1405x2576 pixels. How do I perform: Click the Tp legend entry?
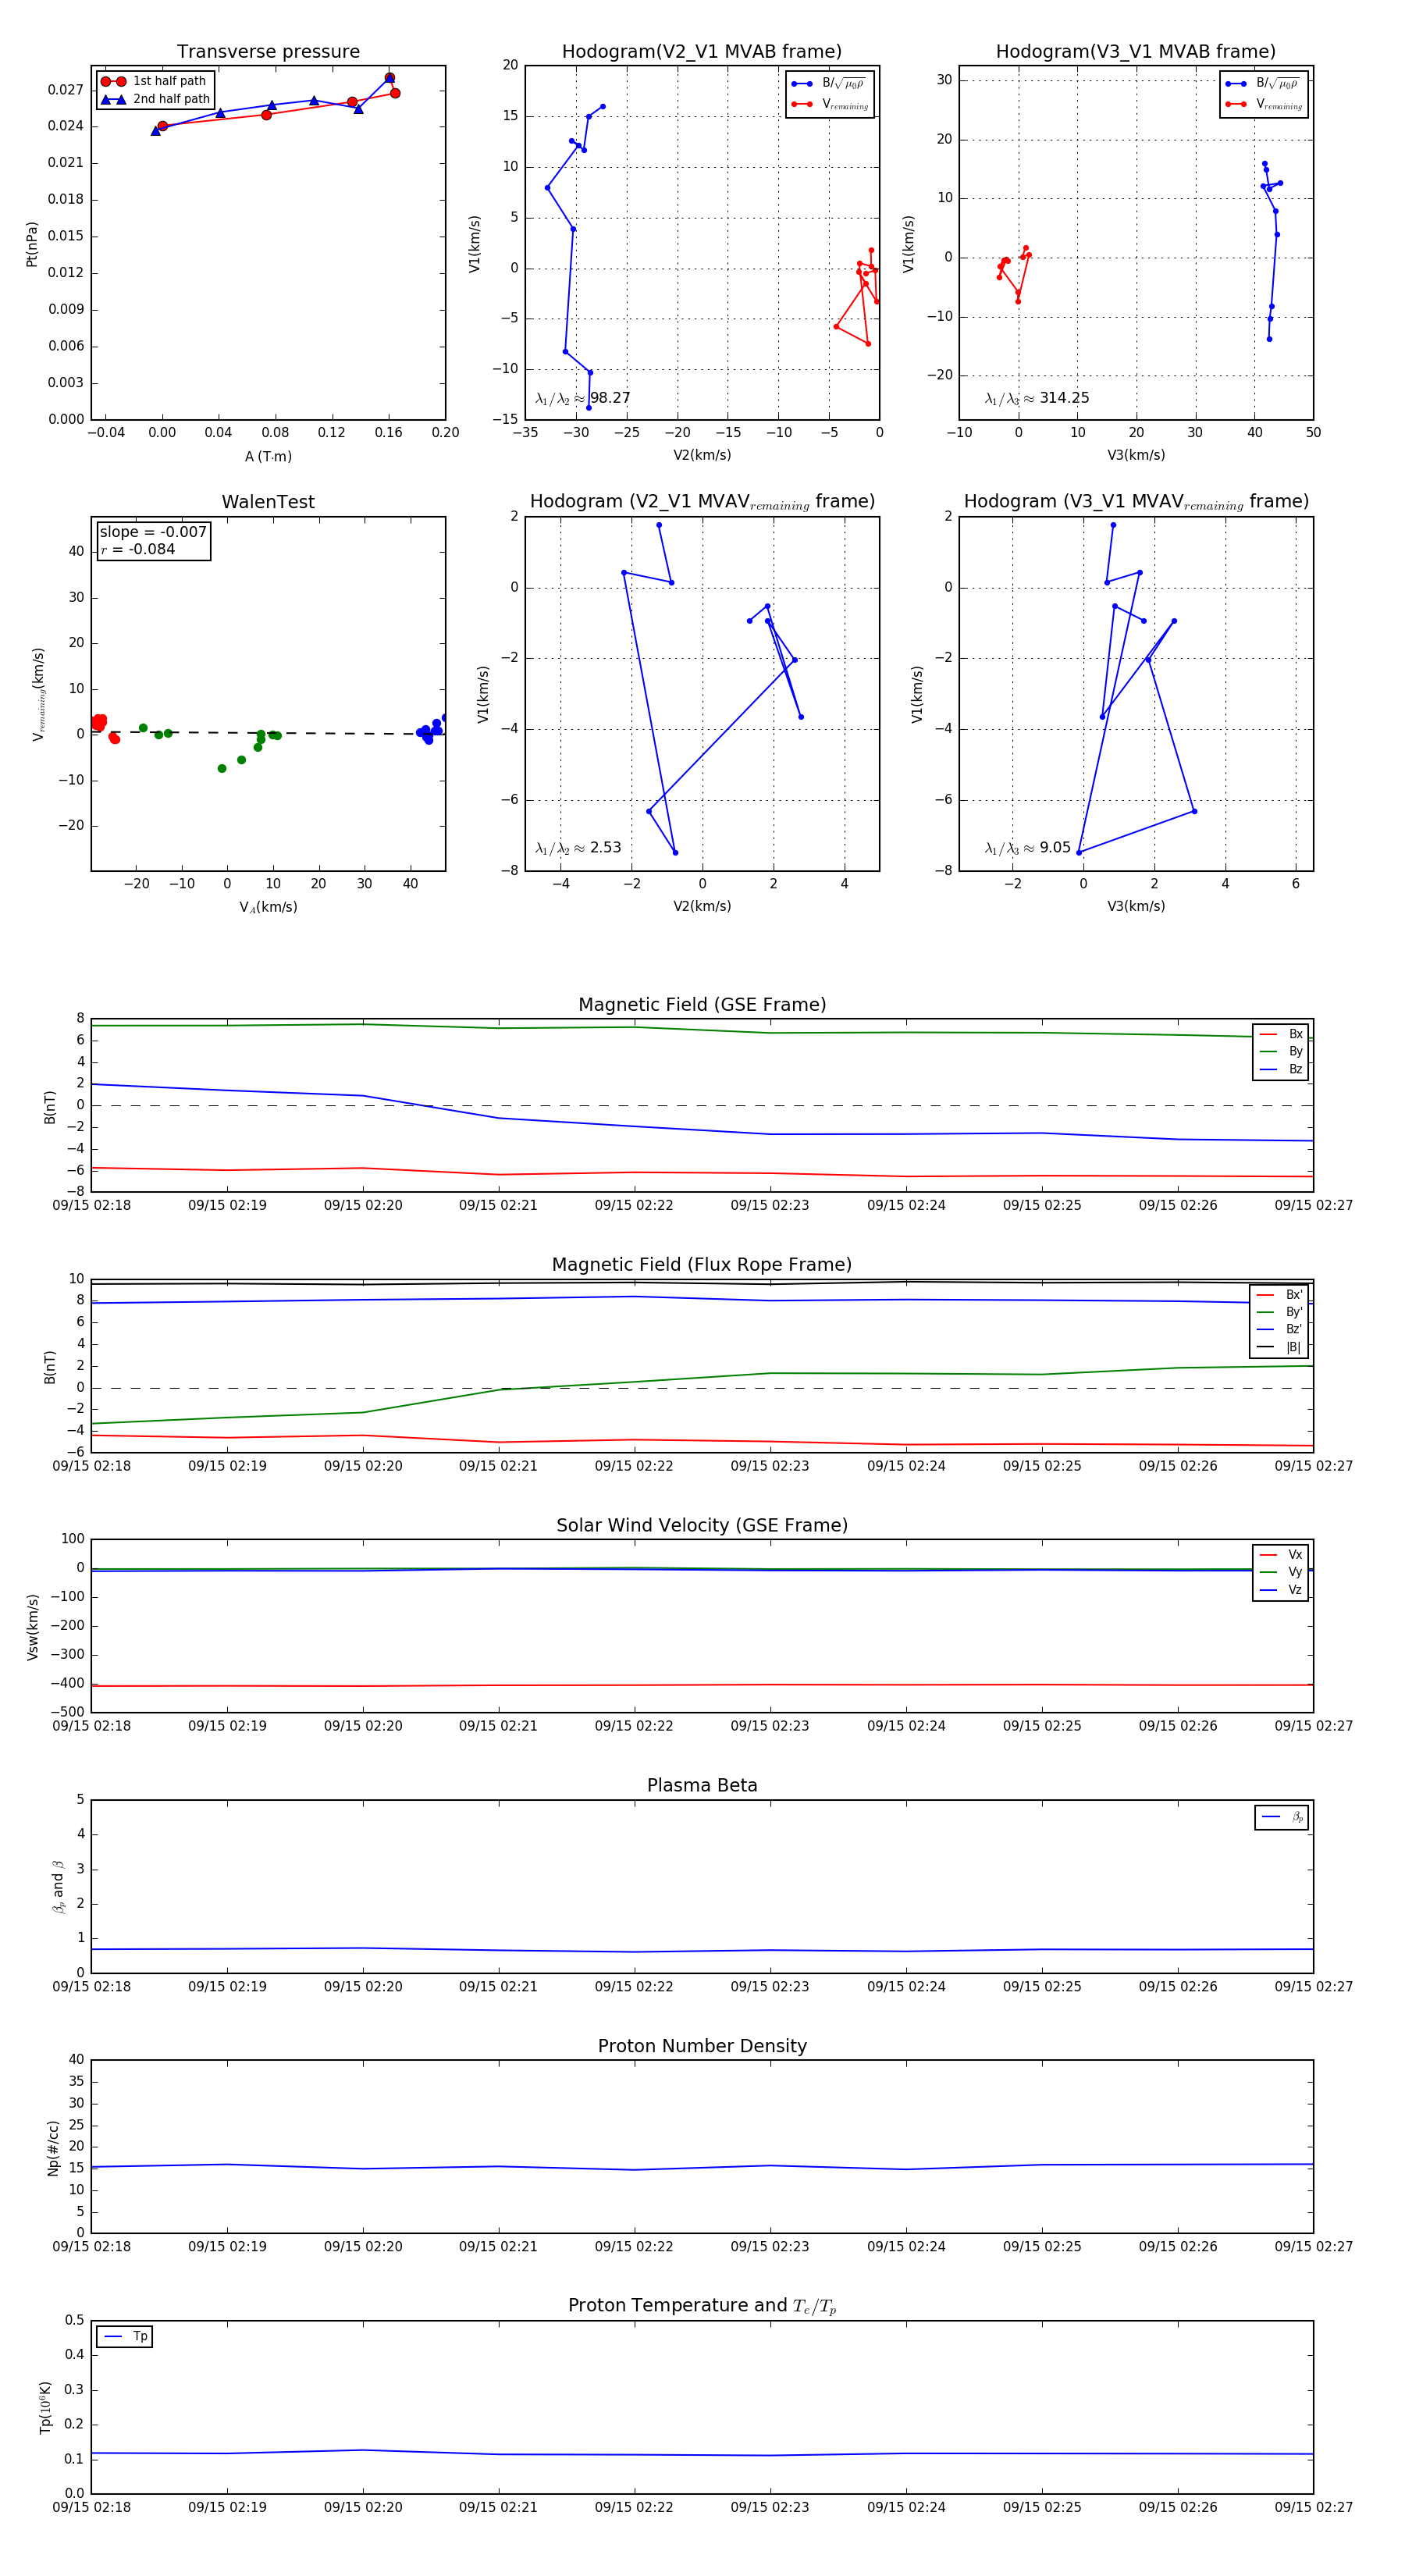[x=125, y=2336]
